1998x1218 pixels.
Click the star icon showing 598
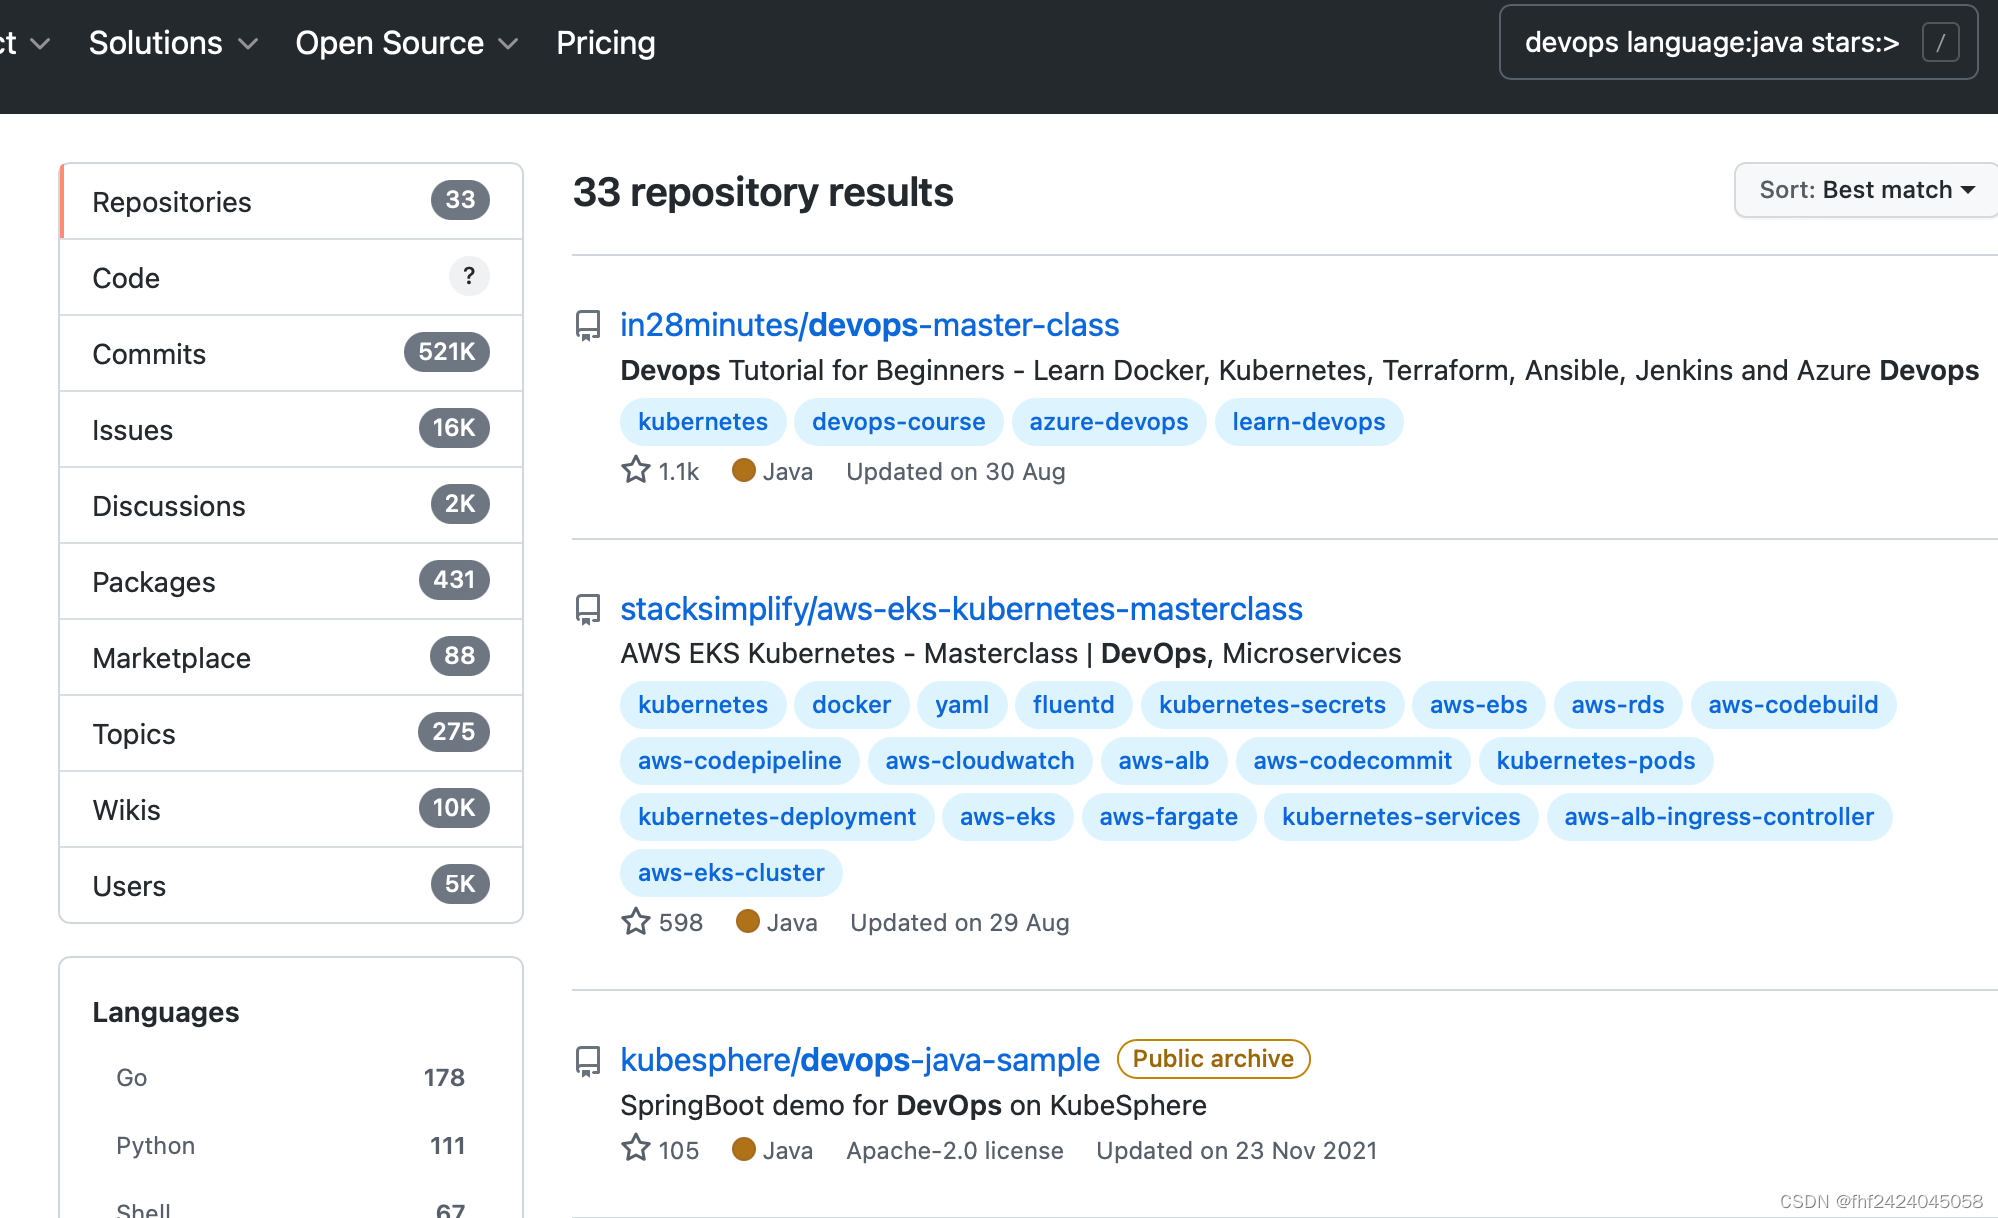point(636,921)
